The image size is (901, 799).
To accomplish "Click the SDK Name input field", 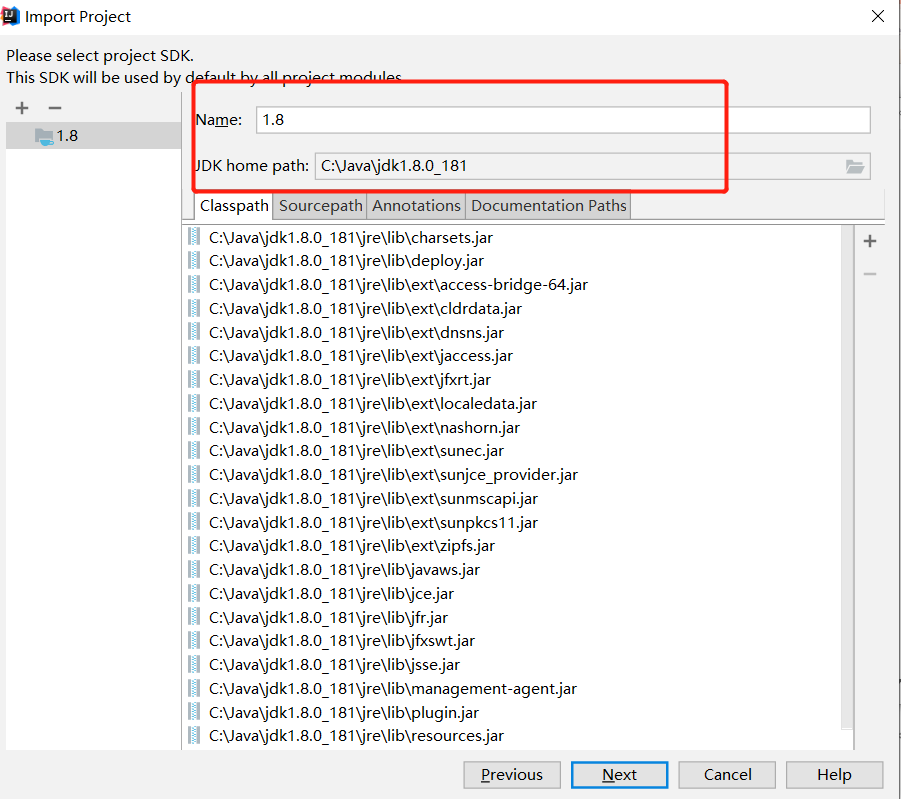I will click(563, 120).
